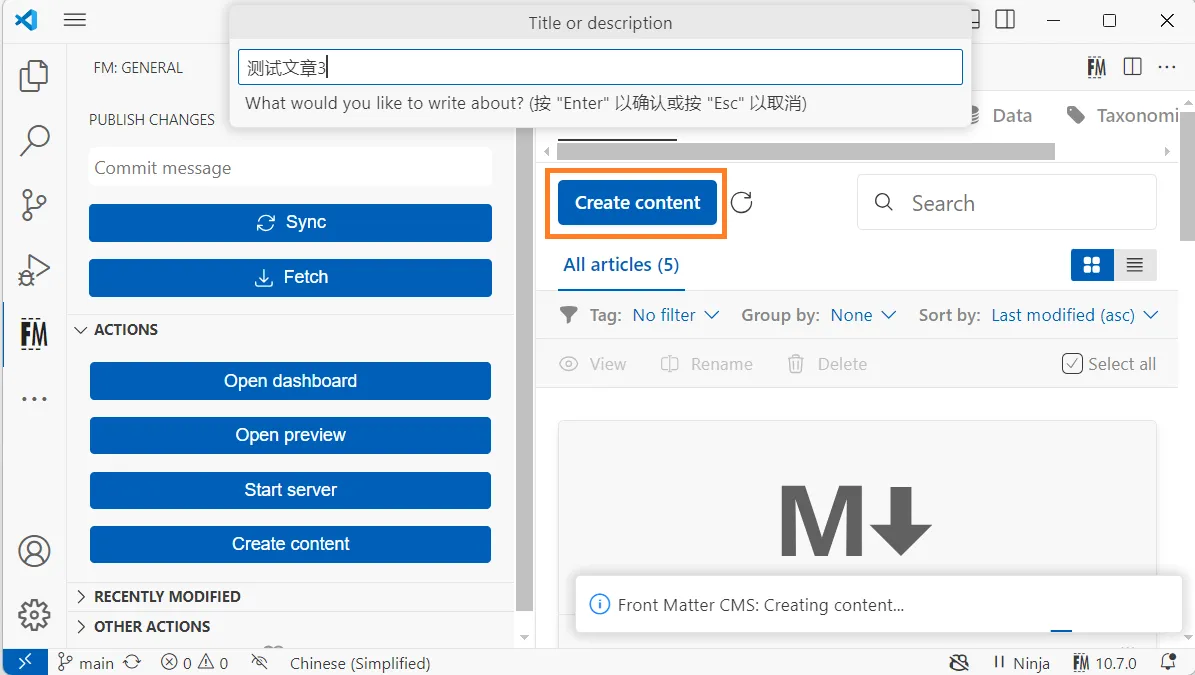Synchronize changes icon in status bar
This screenshot has height=675, width=1195.
click(133, 662)
